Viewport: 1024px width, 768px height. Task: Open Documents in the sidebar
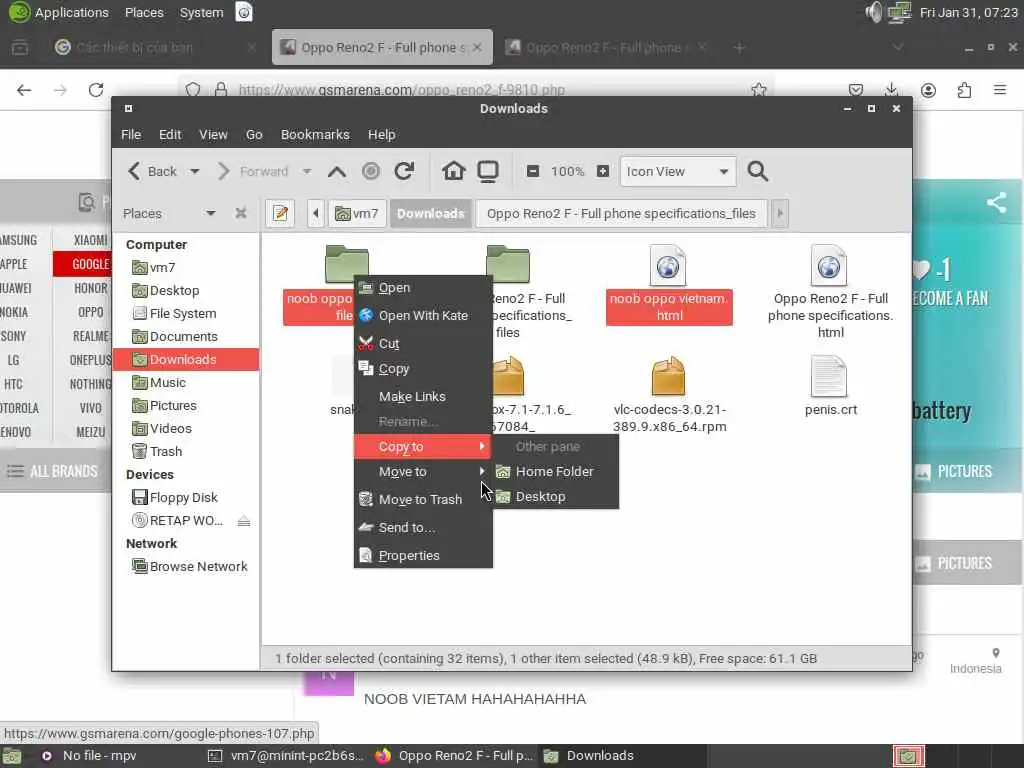pyautogui.click(x=186, y=336)
